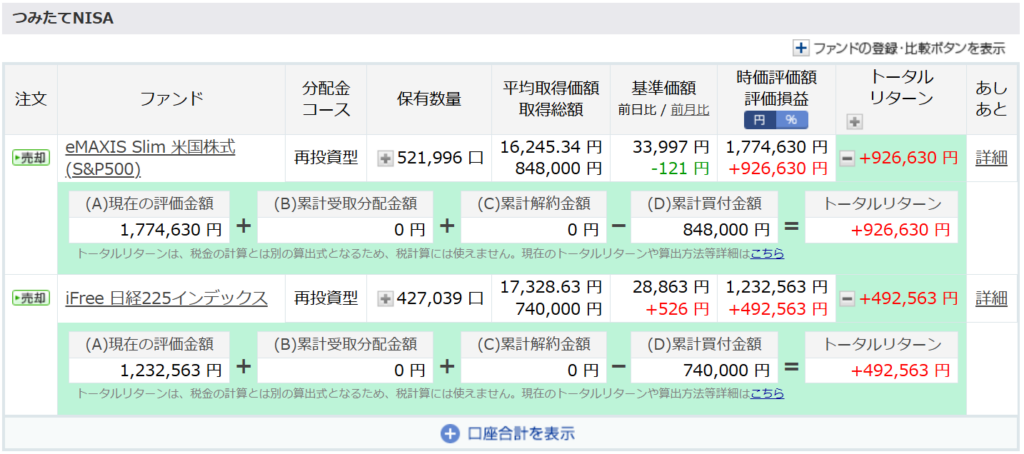Click the blue plus circle beside 口座合計を表示

(x=451, y=434)
